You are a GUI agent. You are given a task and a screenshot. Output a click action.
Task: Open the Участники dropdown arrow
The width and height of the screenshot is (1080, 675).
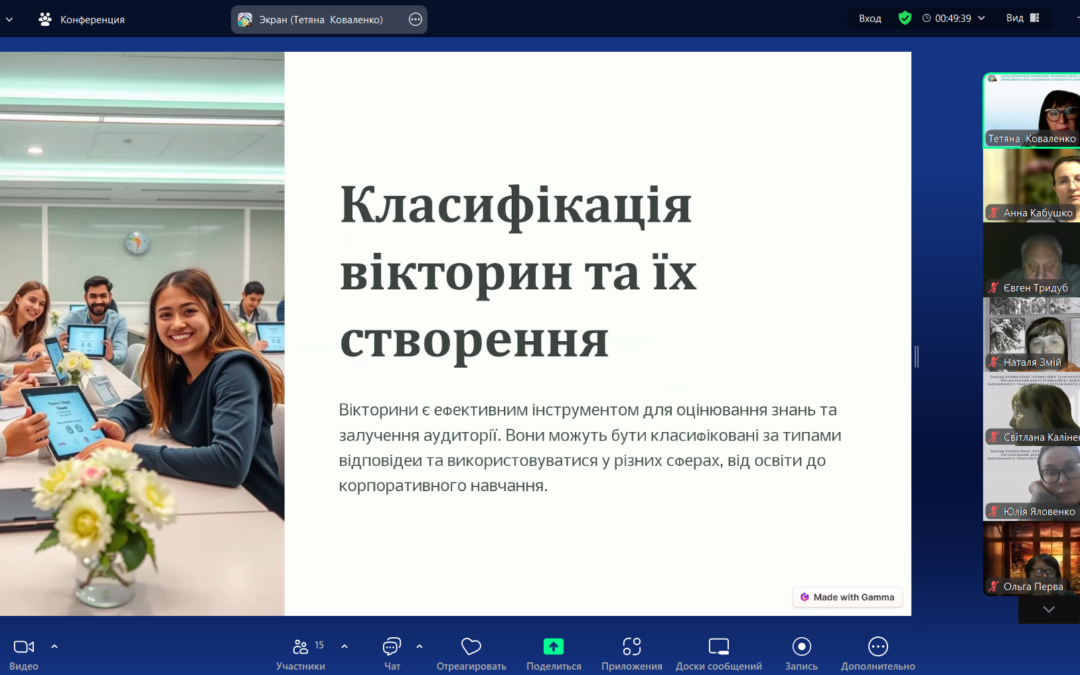(344, 644)
